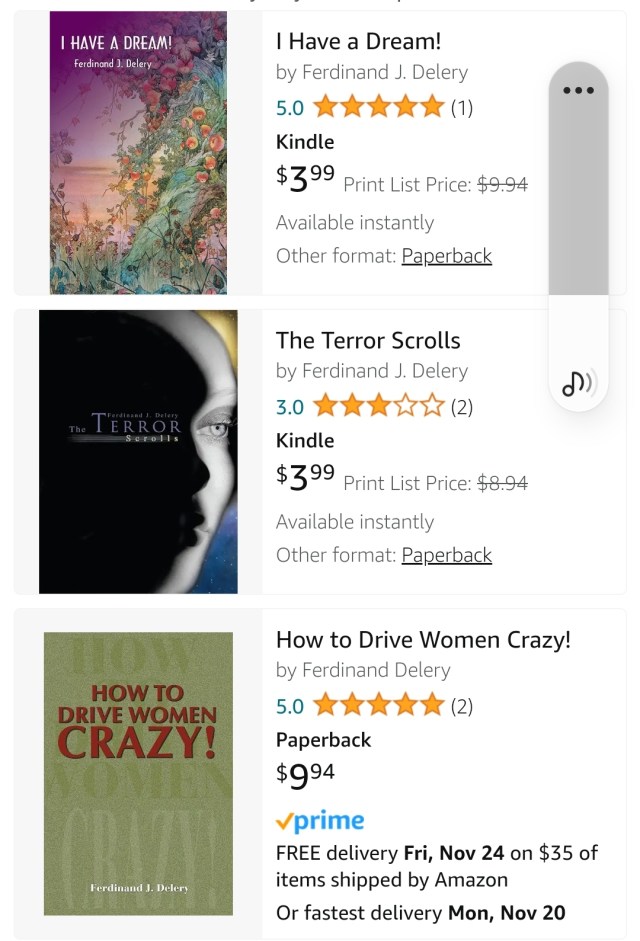Tap the 3.0 rating number for The Terror Scrolls
640x941 pixels.
click(290, 407)
